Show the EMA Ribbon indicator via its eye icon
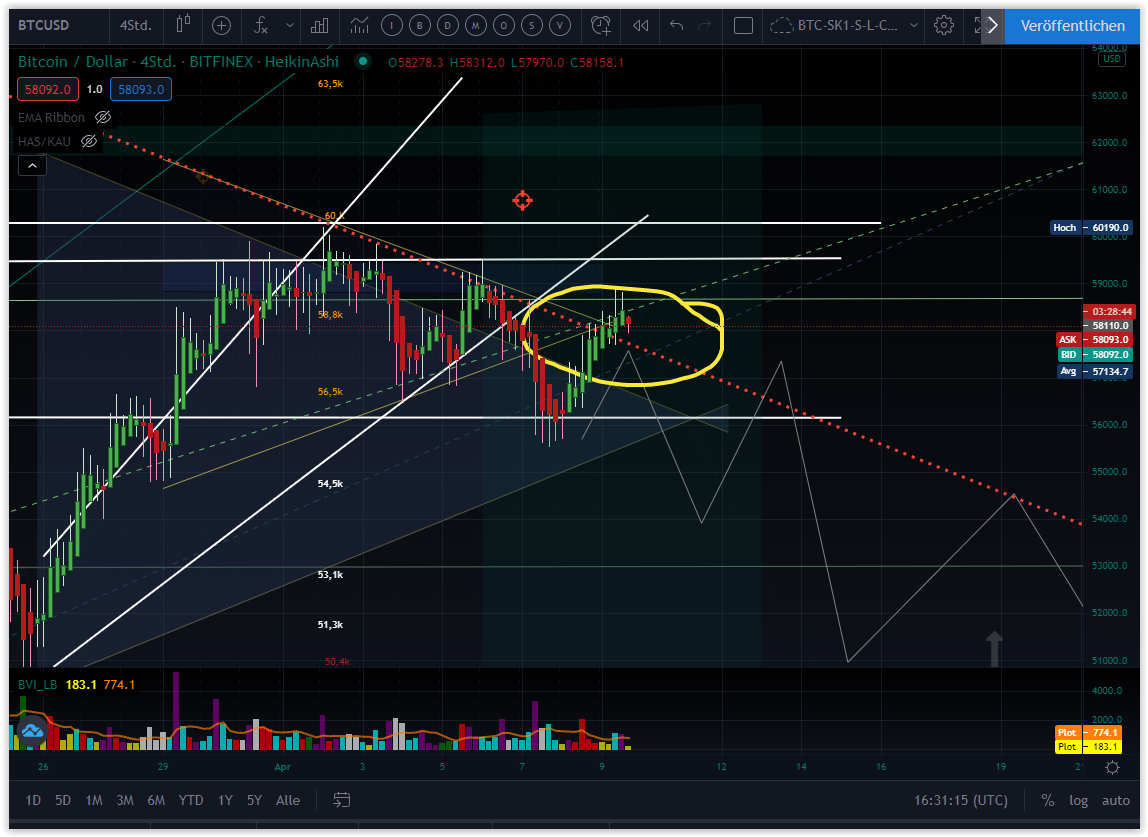Image resolution: width=1148 pixels, height=837 pixels. (103, 117)
